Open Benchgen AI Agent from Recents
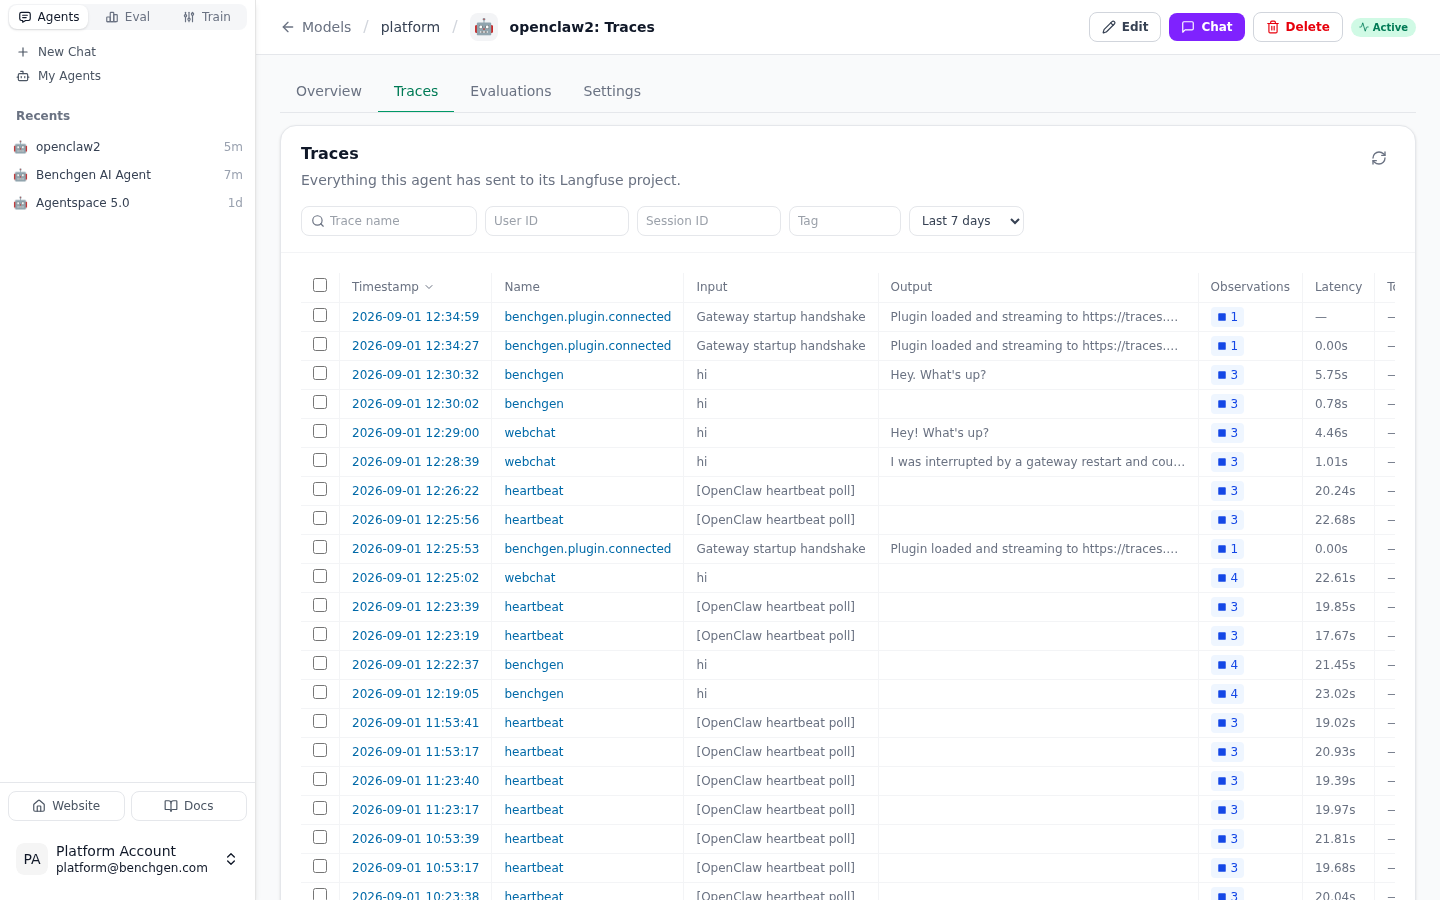 point(128,175)
